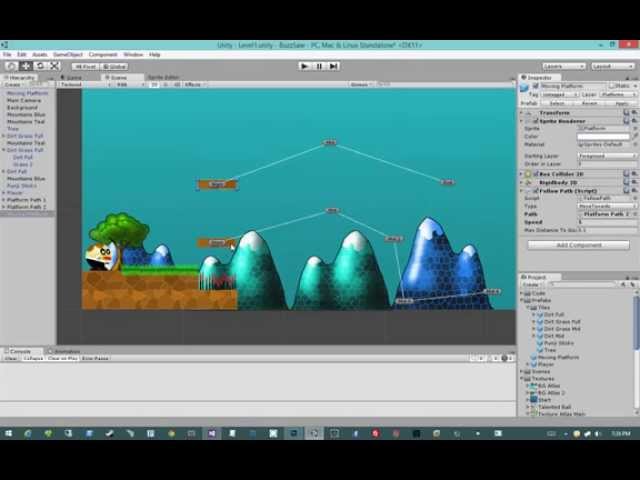Image resolution: width=640 pixels, height=480 pixels.
Task: Open the Window menu
Action: click(133, 54)
